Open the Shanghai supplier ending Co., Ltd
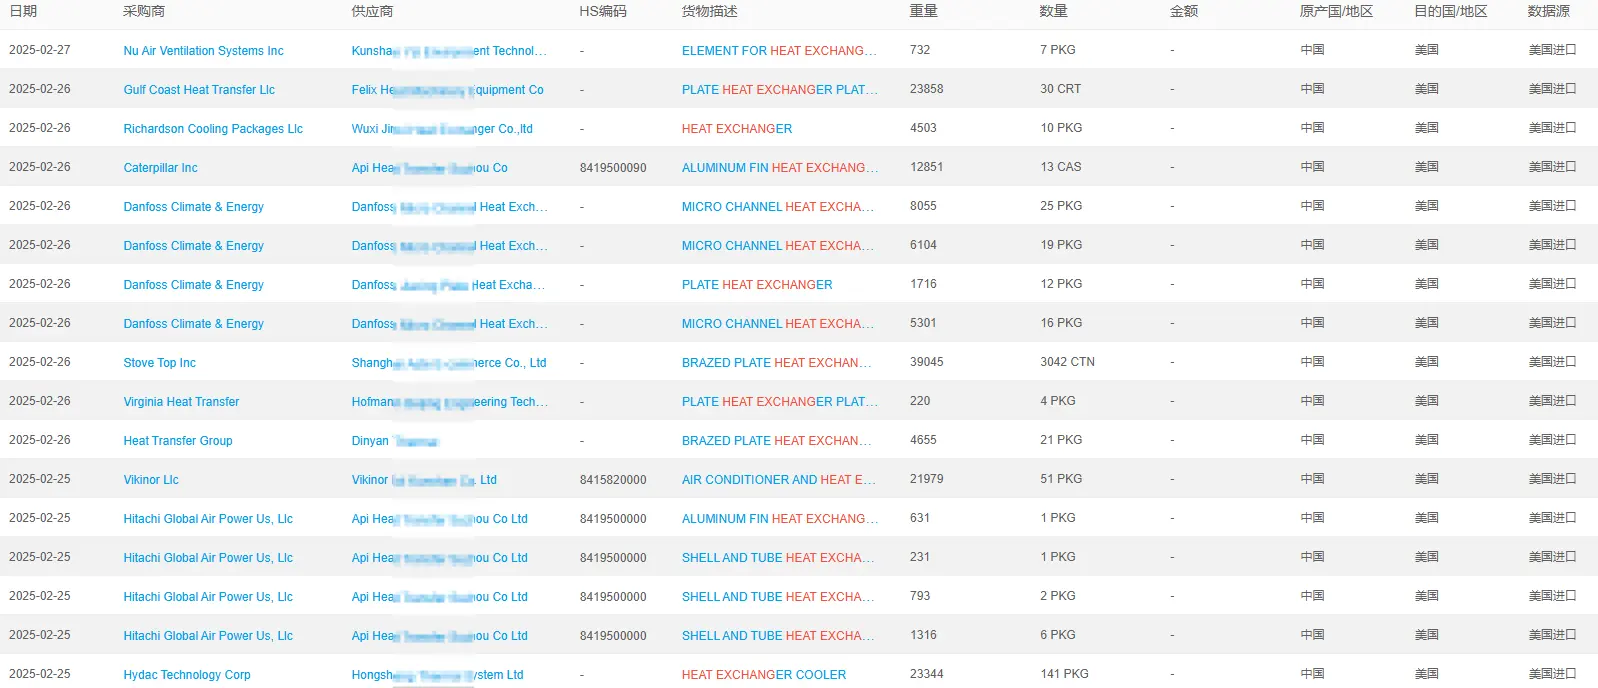Screen dimensions: 1598x688 (448, 363)
